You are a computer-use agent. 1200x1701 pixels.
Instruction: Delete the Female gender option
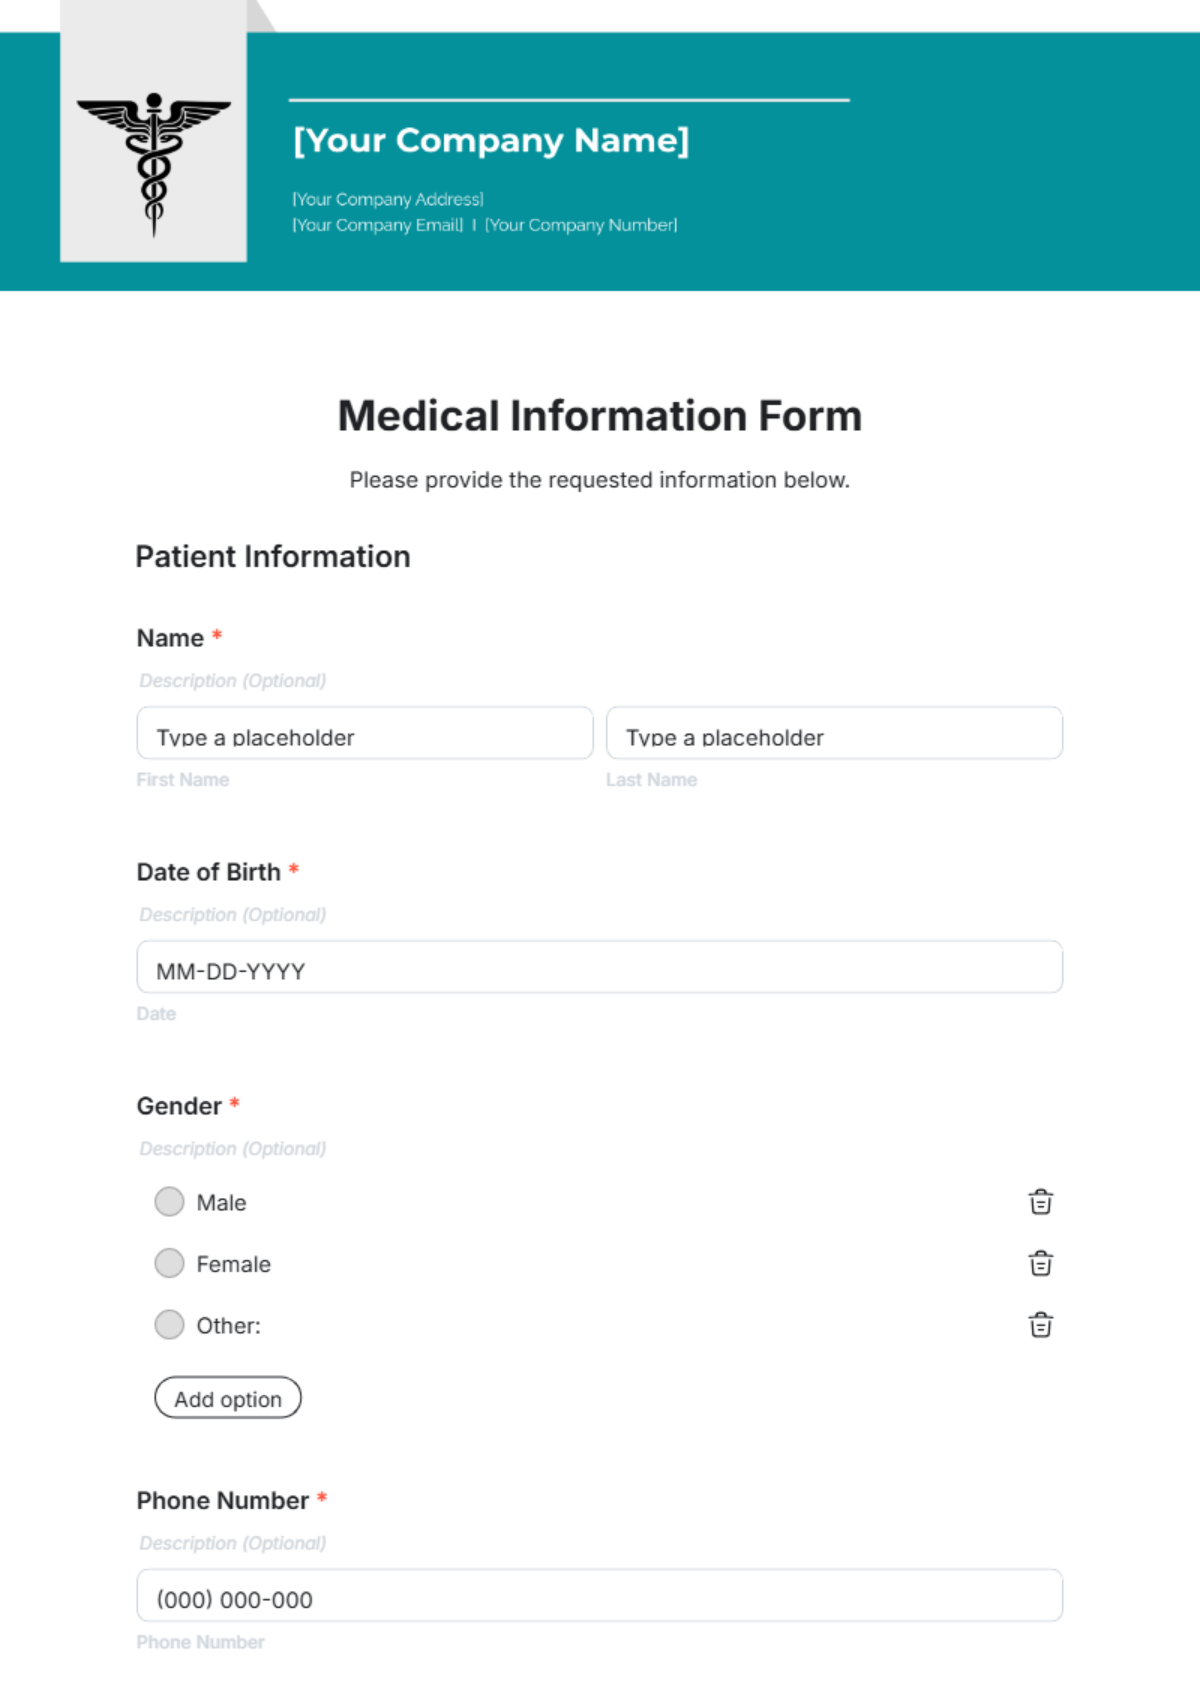click(1040, 1263)
